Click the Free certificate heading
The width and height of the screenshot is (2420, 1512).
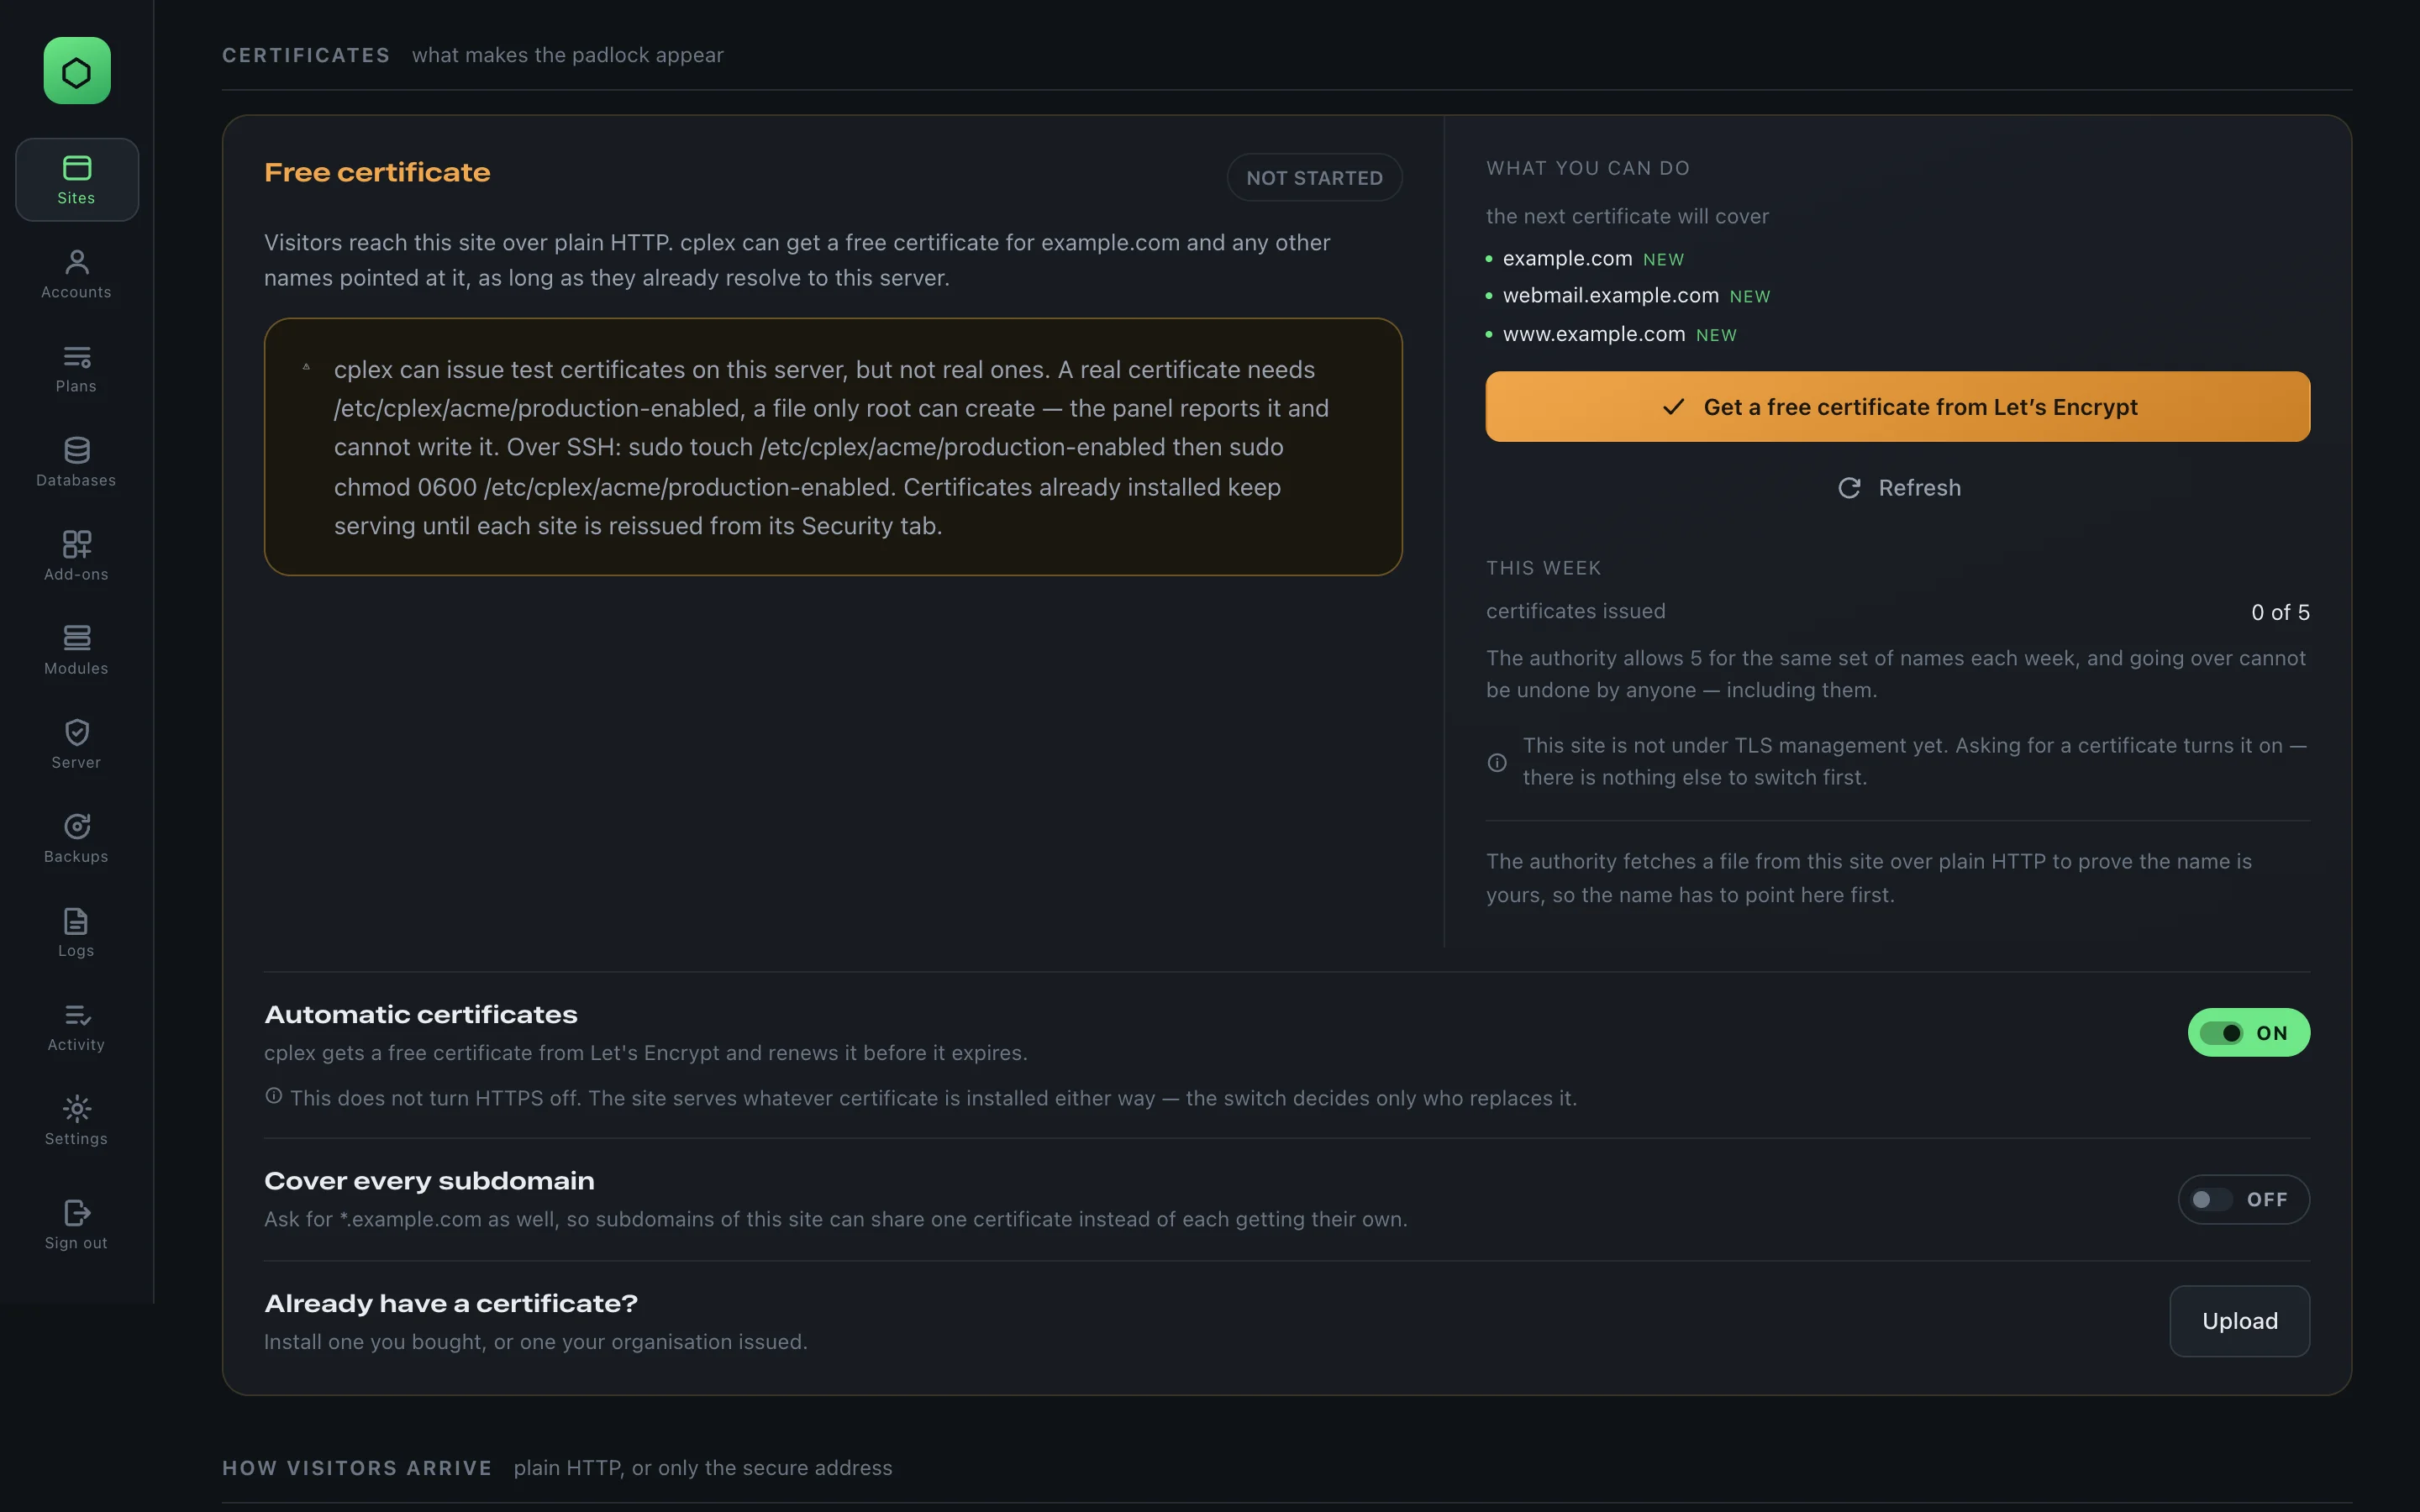(x=377, y=173)
